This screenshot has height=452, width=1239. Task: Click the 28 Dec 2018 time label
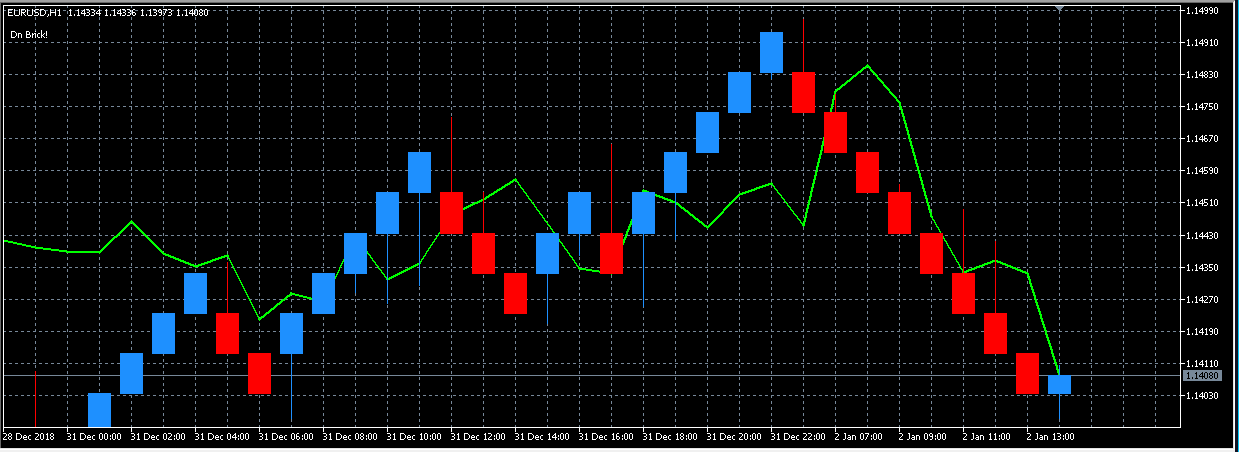[27, 437]
